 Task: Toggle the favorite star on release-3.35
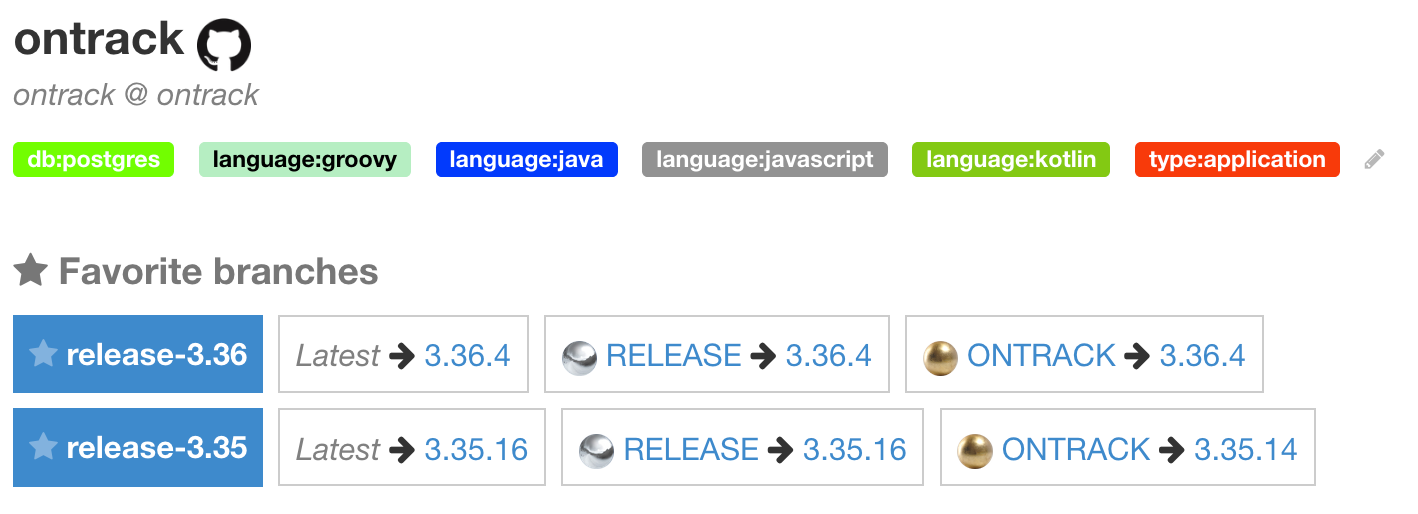coord(43,448)
